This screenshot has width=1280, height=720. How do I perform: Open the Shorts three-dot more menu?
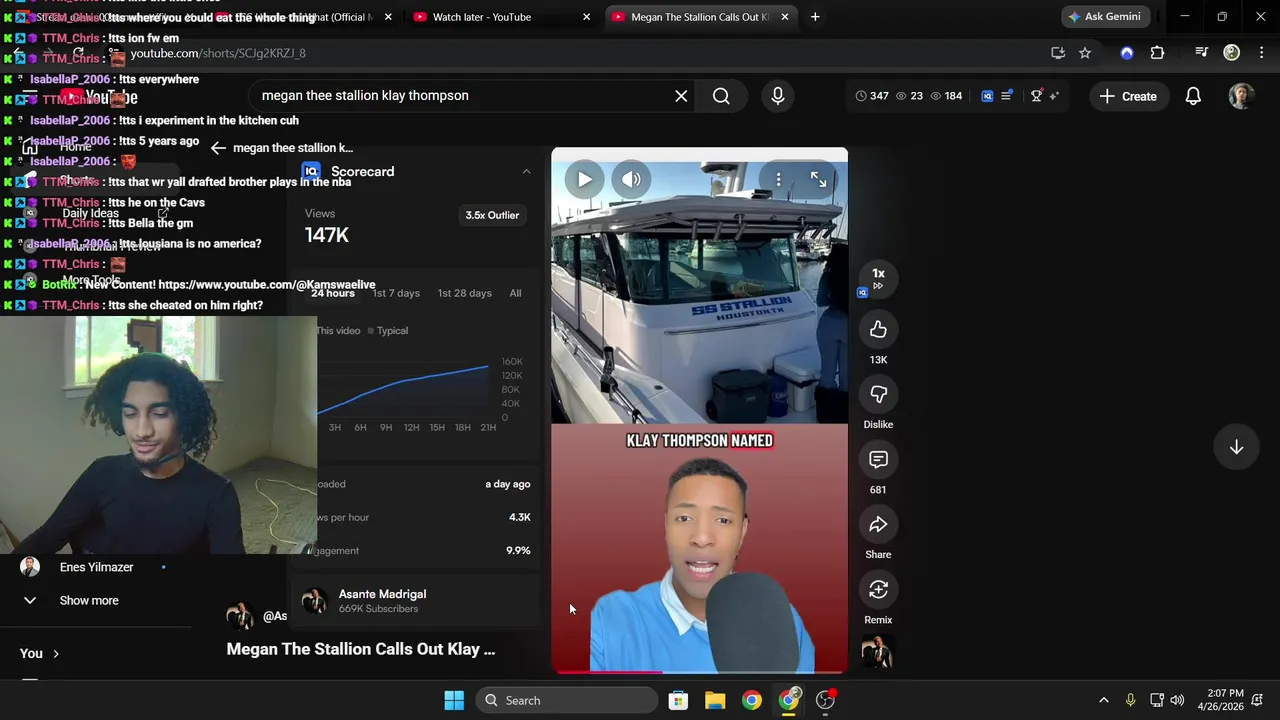point(778,179)
